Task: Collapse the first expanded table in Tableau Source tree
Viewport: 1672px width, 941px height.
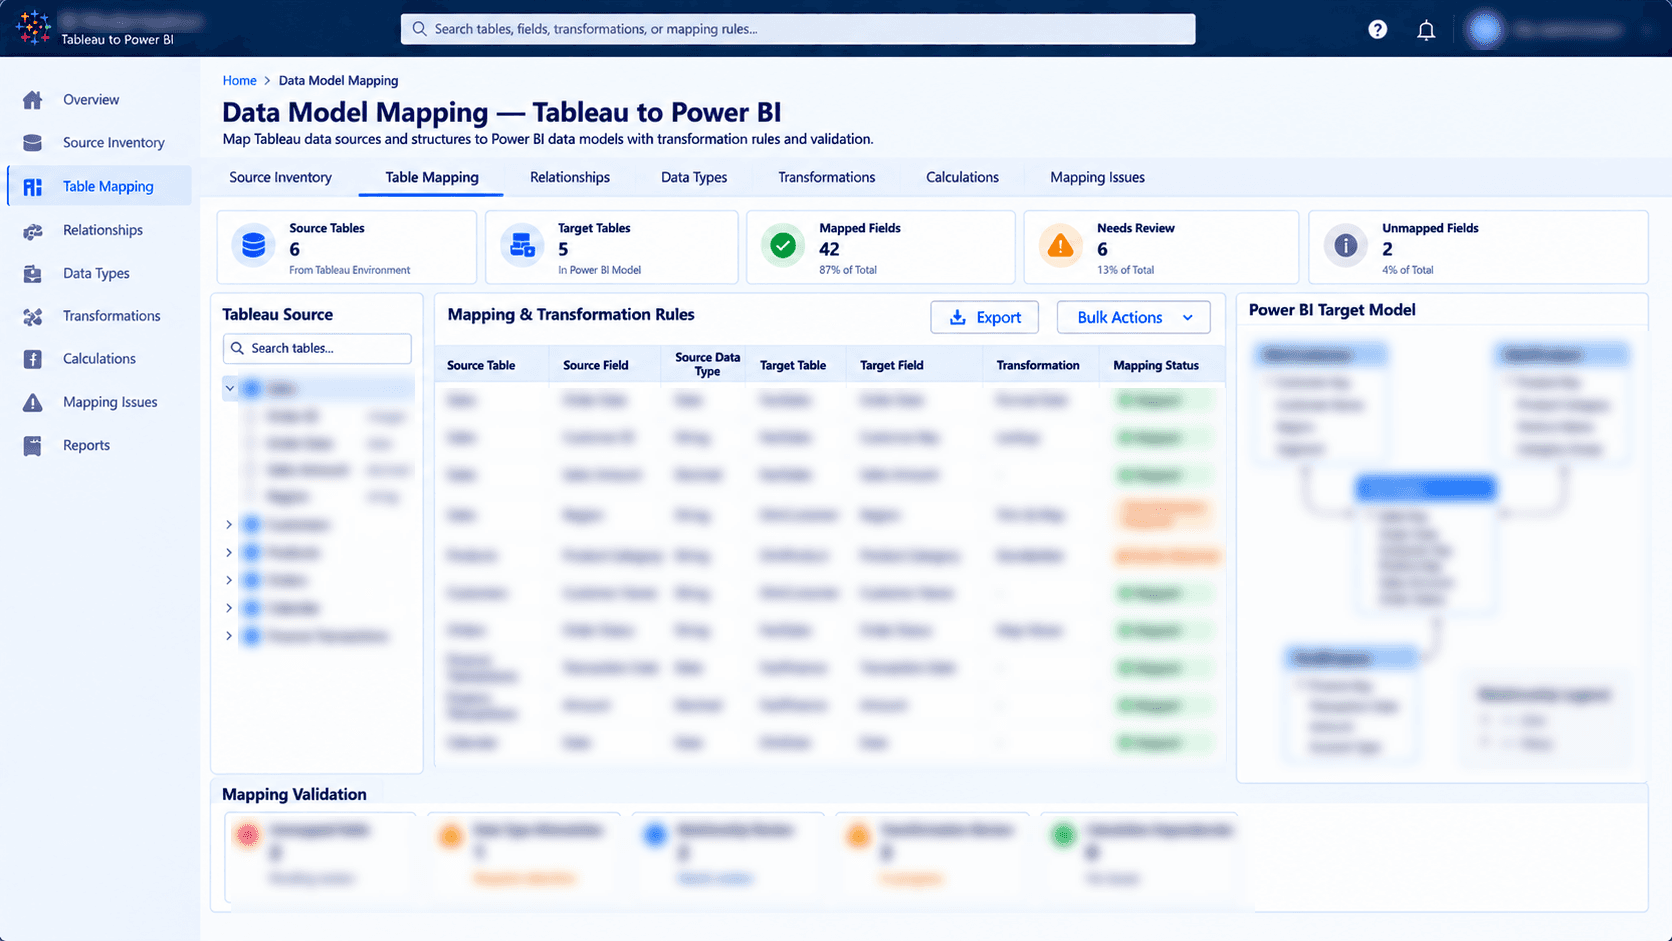Action: pyautogui.click(x=230, y=388)
